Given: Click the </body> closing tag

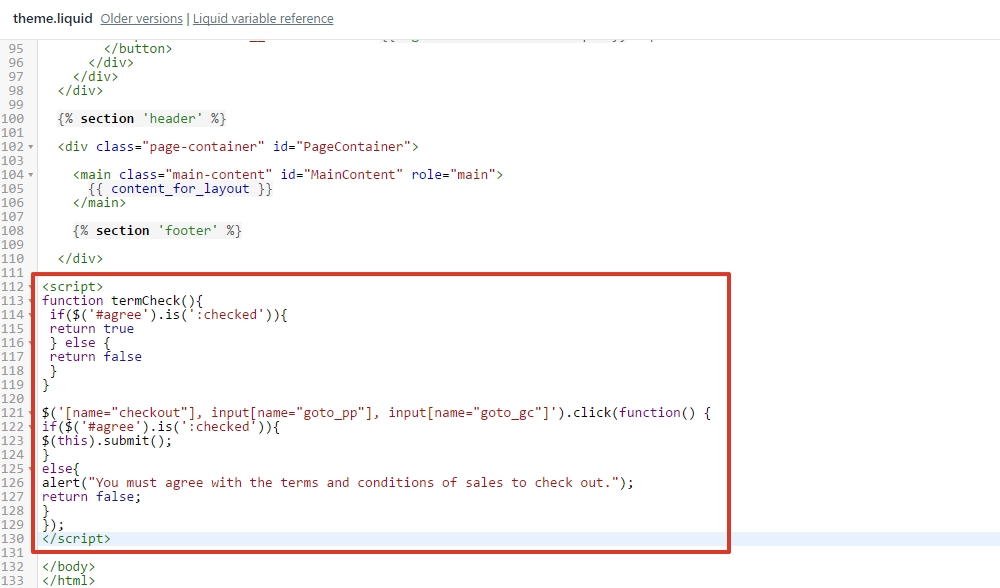Looking at the screenshot, I should click(68, 567).
